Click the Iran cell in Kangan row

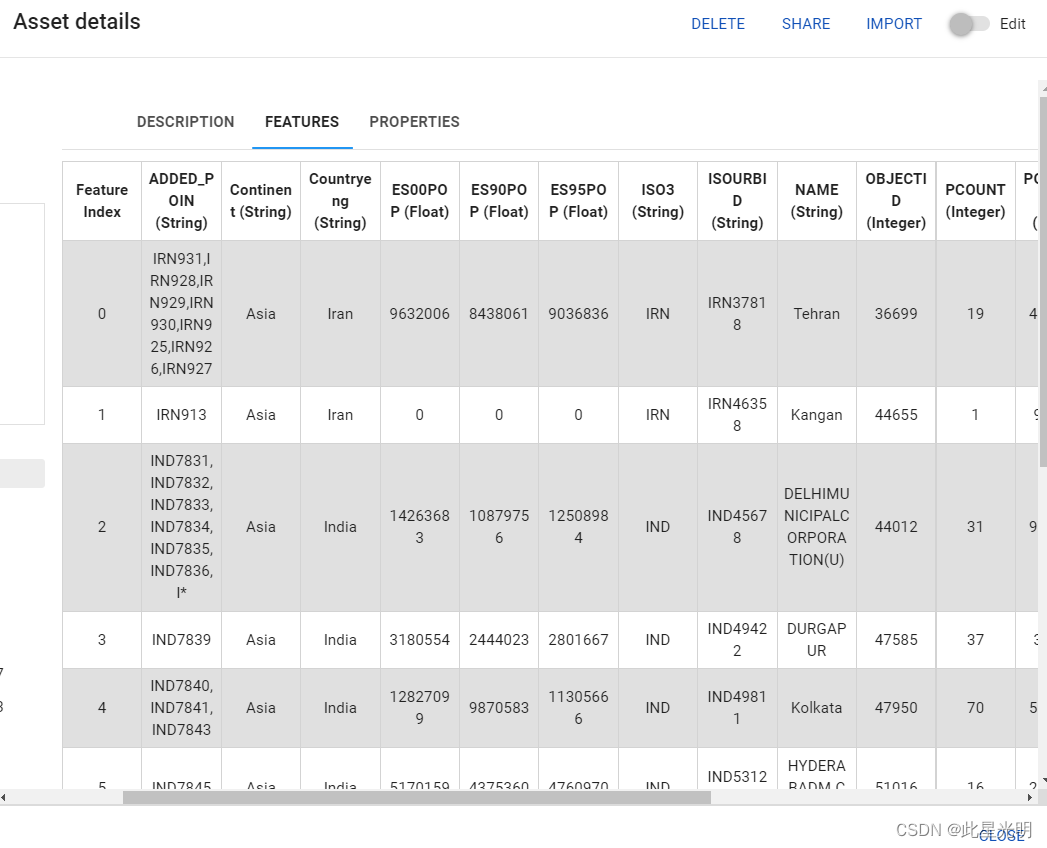coord(340,415)
